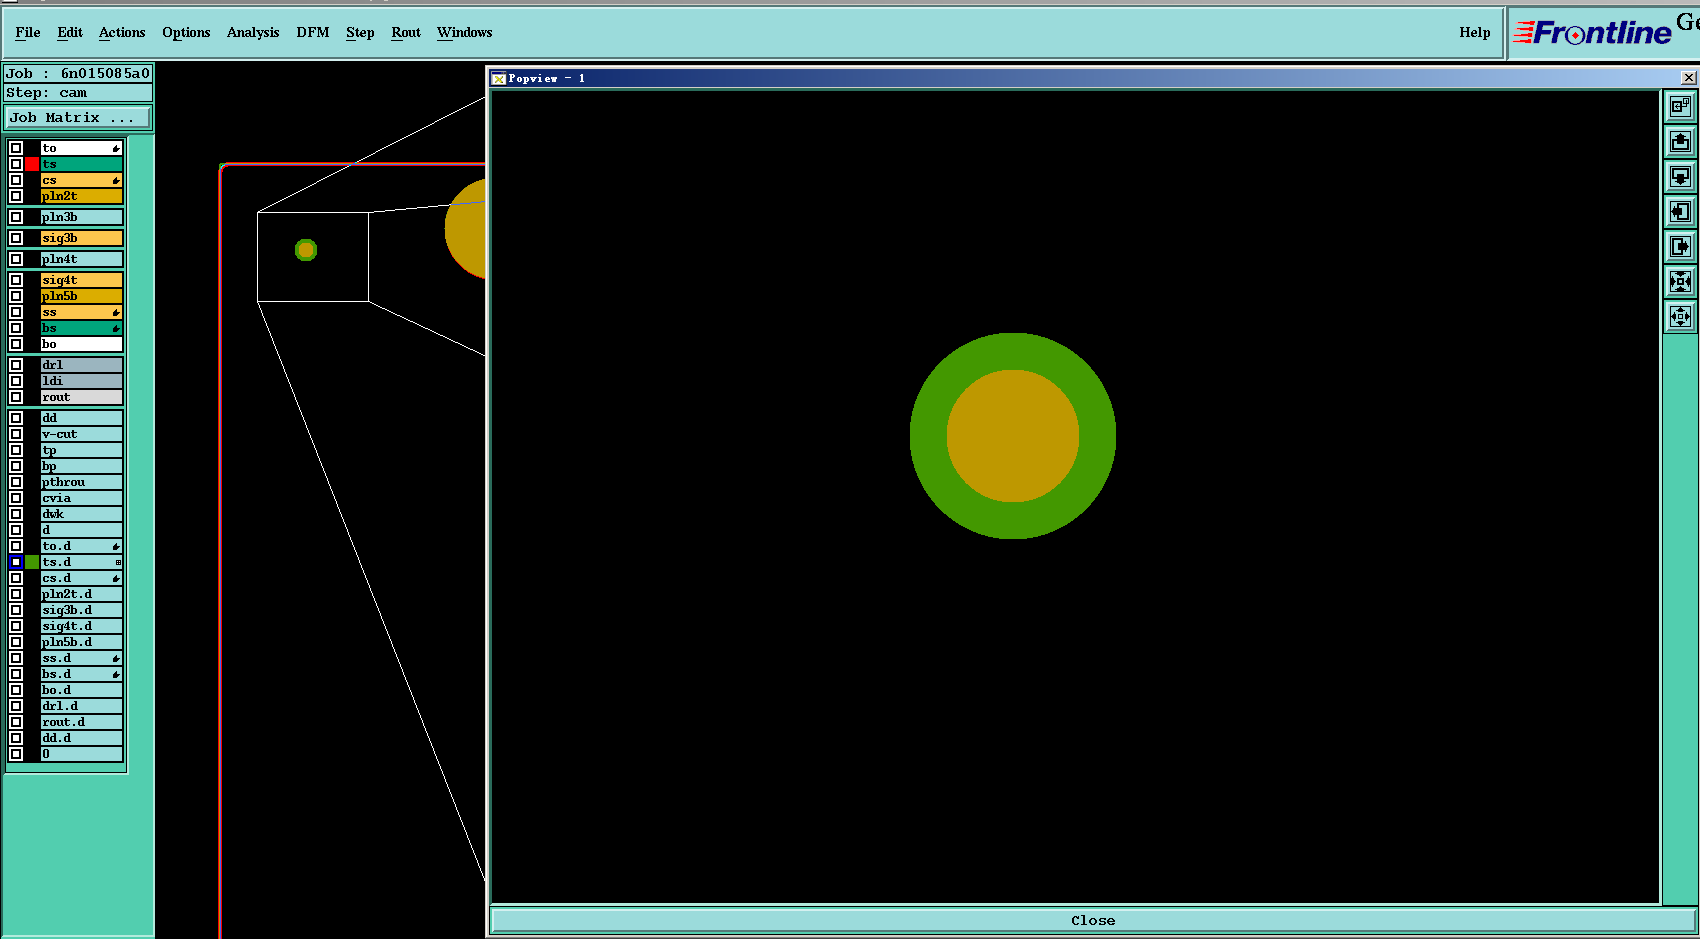Toggle the checkbox for layer 'cs'

[16, 180]
